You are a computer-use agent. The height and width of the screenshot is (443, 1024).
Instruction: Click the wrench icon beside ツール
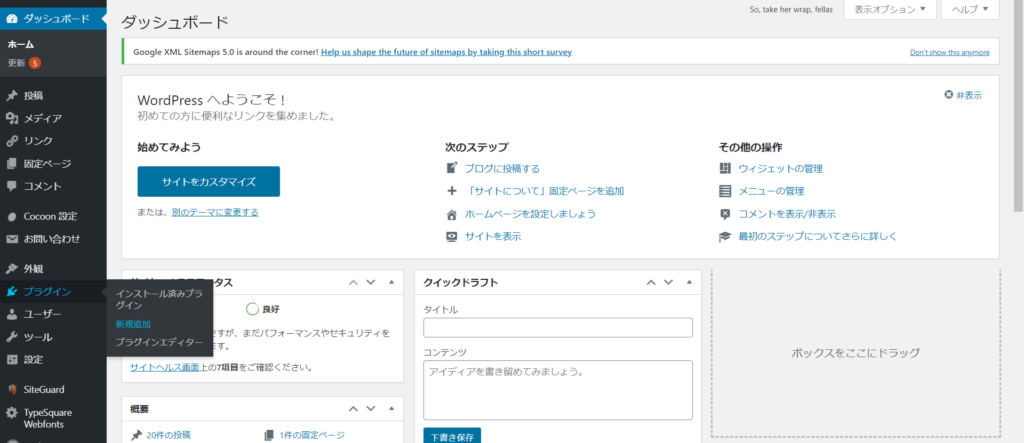pos(11,337)
